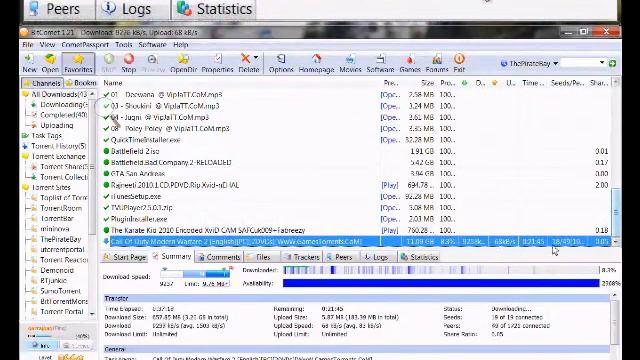Select the QuickTimeInstaller.exe task row
The width and height of the screenshot is (640, 360).
pos(356,140)
